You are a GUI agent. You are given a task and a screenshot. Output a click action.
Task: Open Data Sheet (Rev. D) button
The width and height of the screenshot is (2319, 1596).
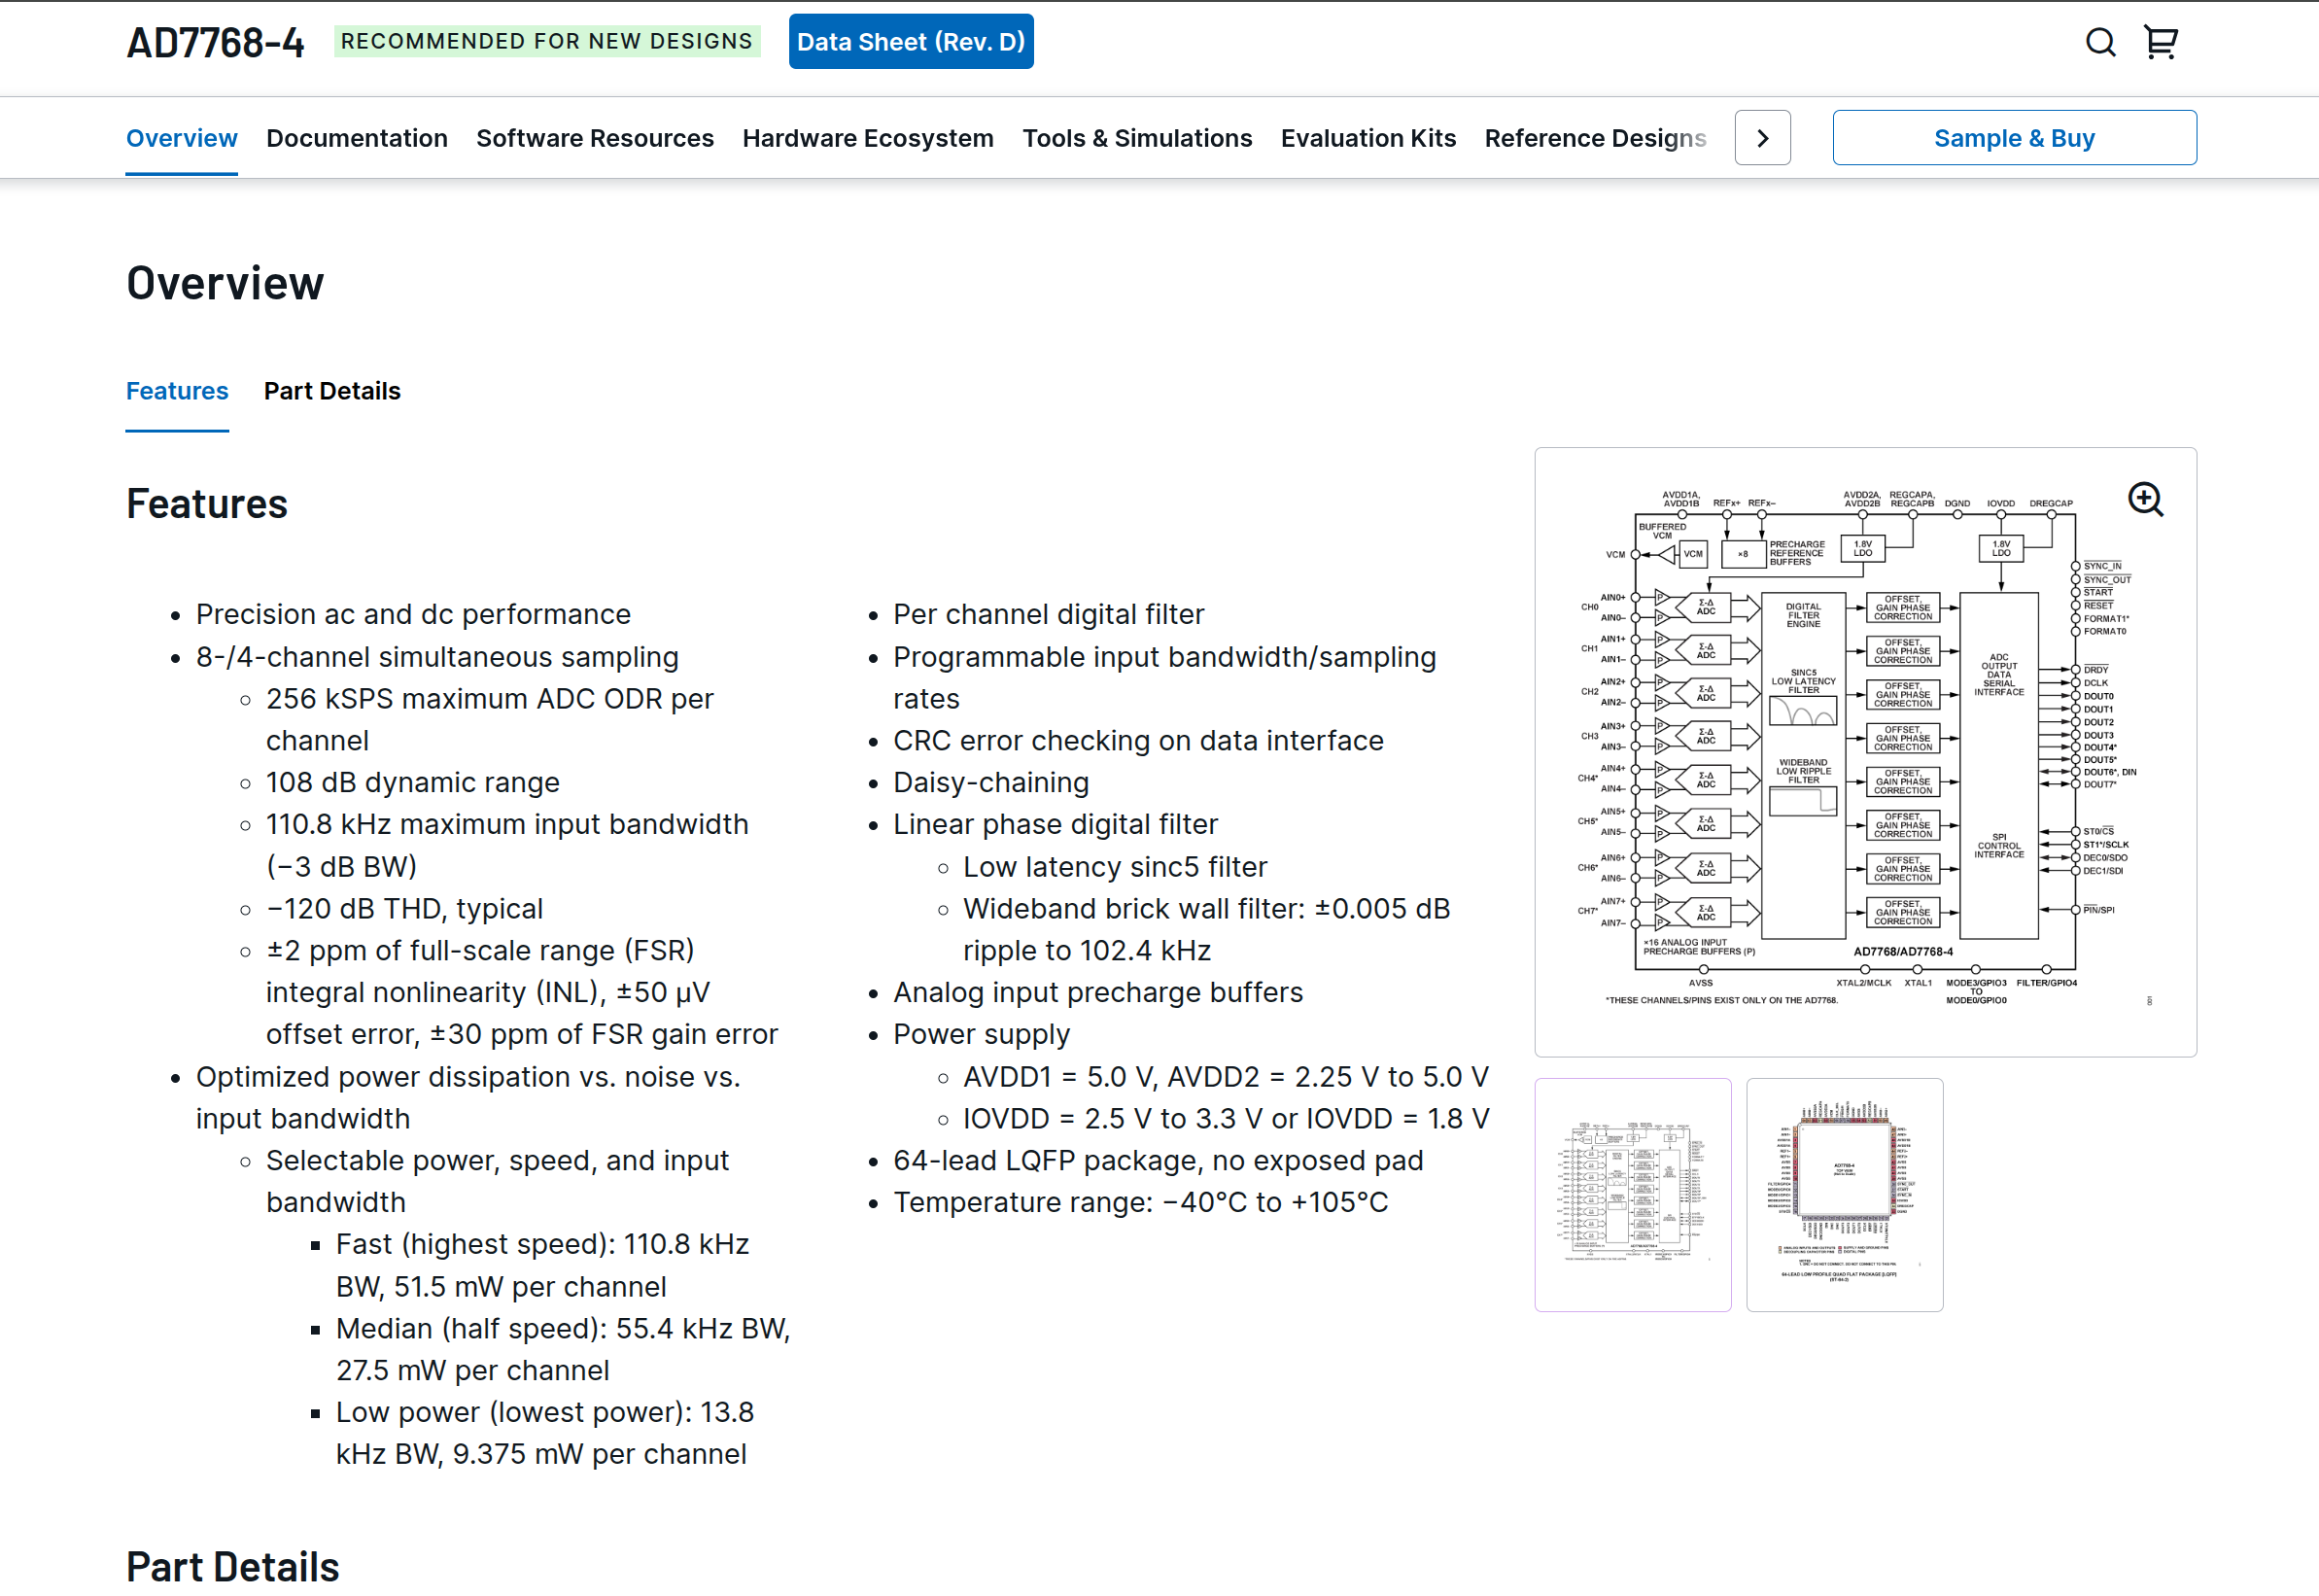[x=910, y=42]
